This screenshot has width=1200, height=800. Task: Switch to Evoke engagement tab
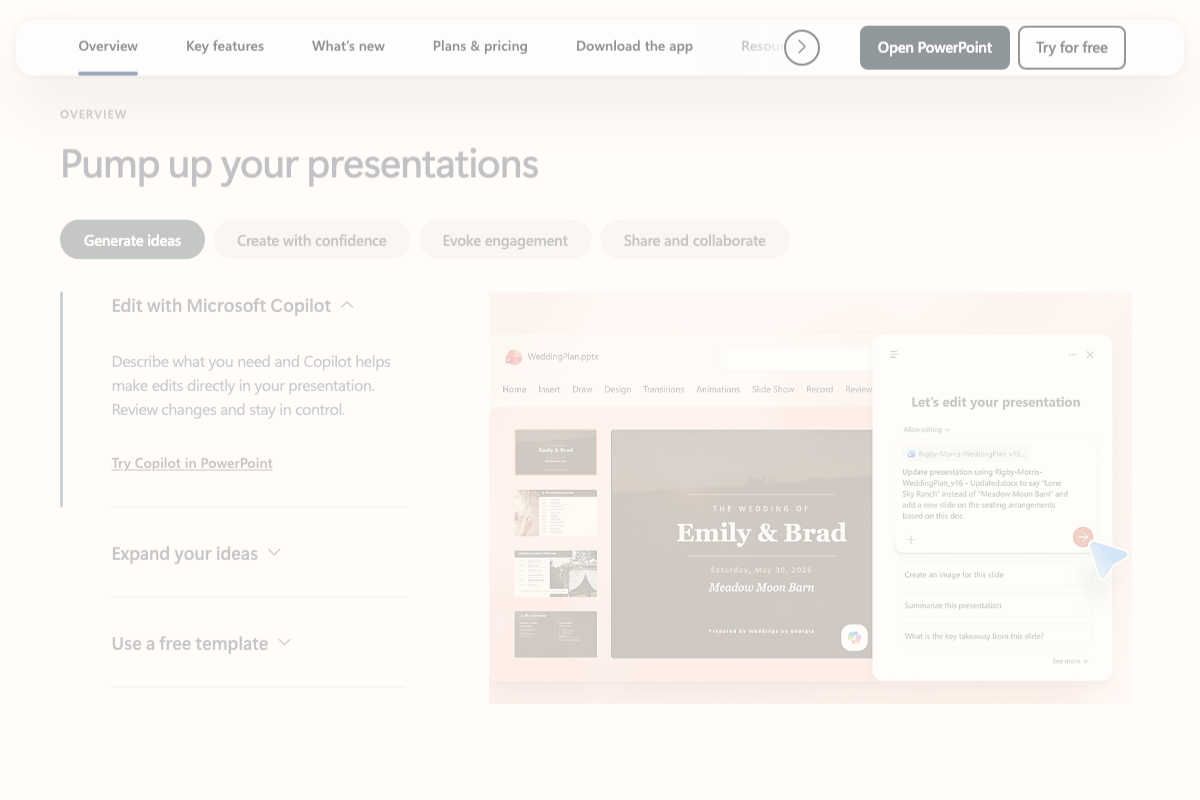pyautogui.click(x=505, y=240)
